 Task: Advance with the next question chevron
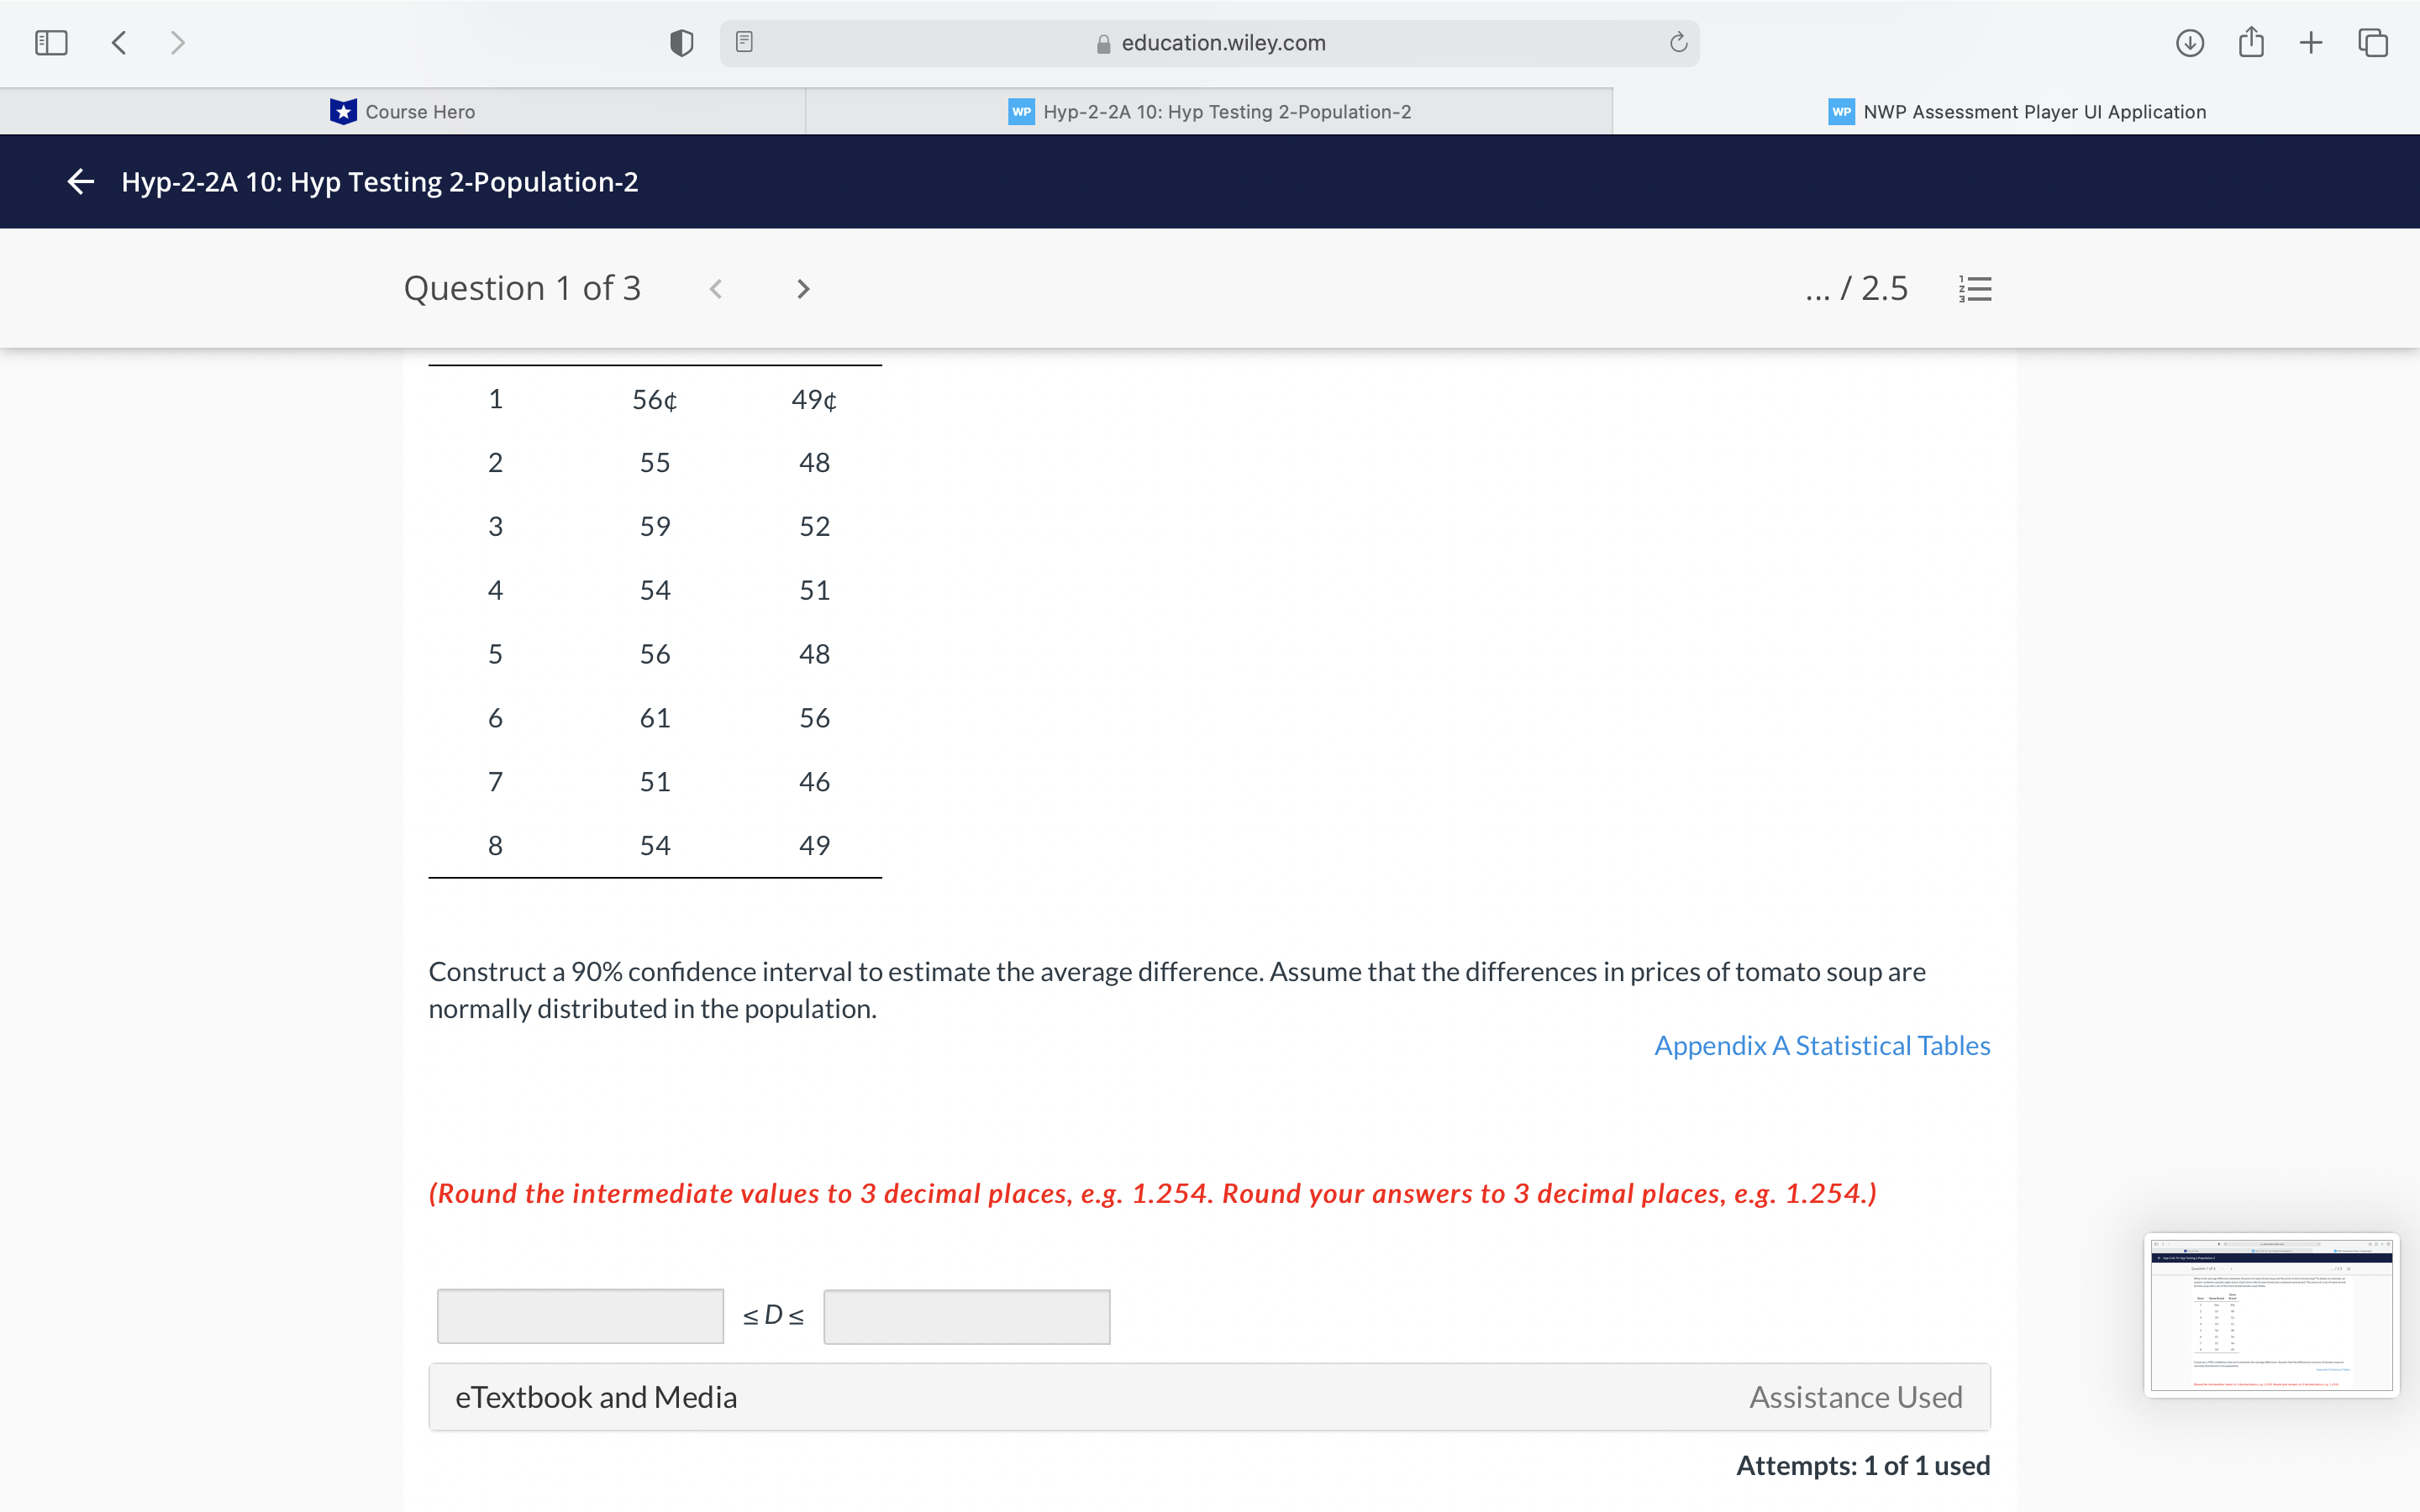[x=803, y=289]
